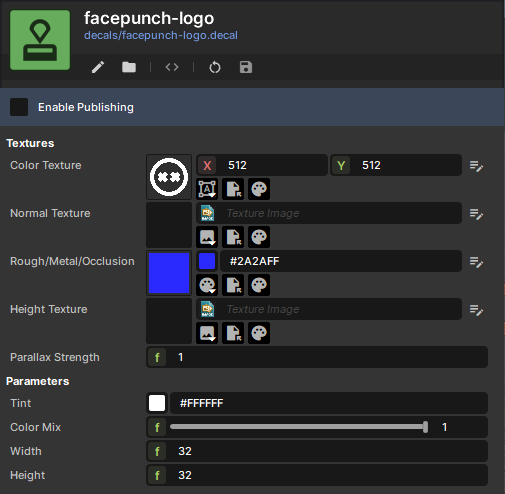Click the blue Rough/Metal/Occlusion color swatch
505x494 pixels.
pos(169,273)
